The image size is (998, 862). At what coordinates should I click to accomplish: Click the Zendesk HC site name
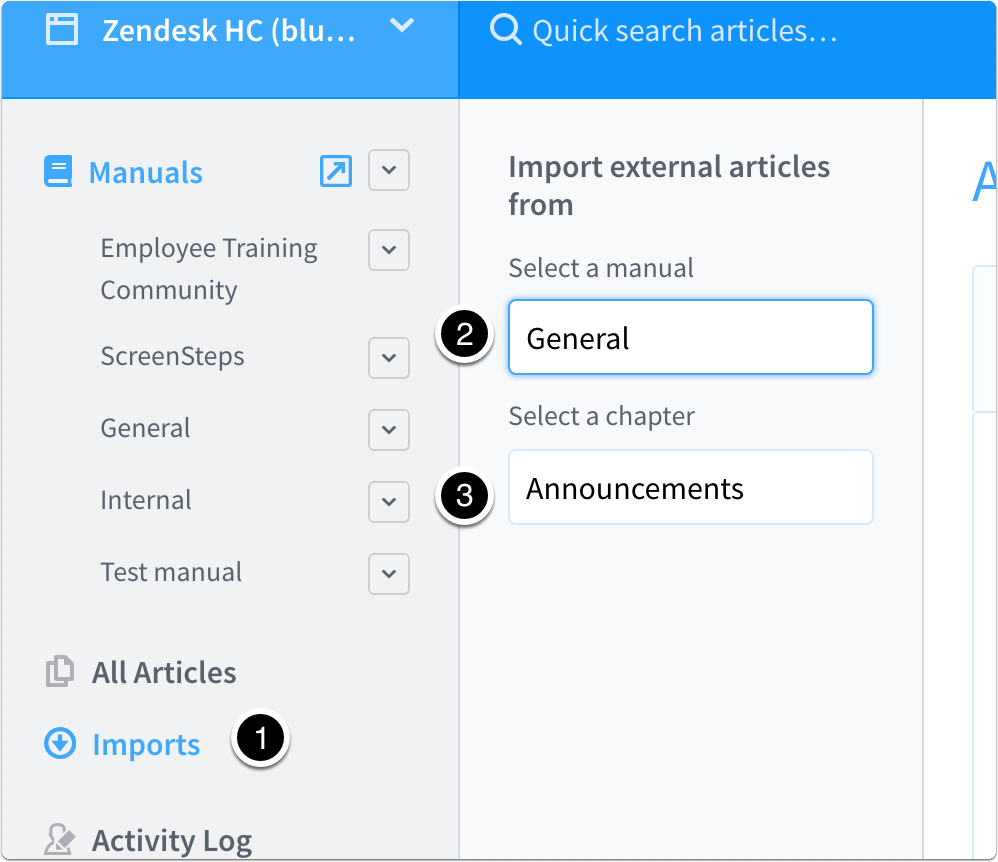click(x=229, y=31)
